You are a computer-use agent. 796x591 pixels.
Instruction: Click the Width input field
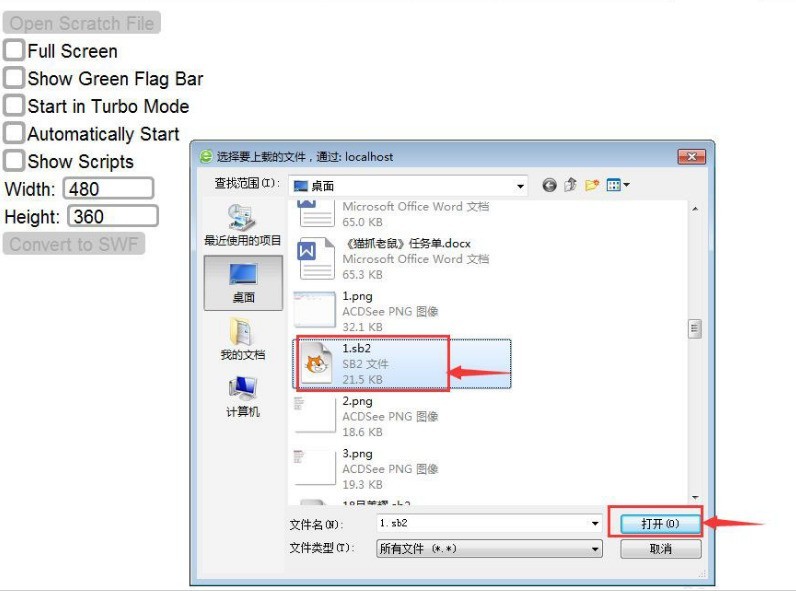click(108, 189)
